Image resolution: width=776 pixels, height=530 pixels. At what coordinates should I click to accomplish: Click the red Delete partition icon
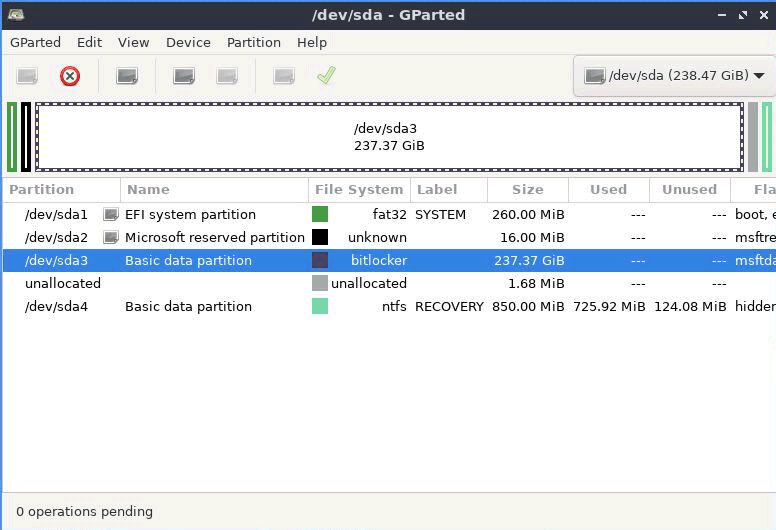[70, 76]
